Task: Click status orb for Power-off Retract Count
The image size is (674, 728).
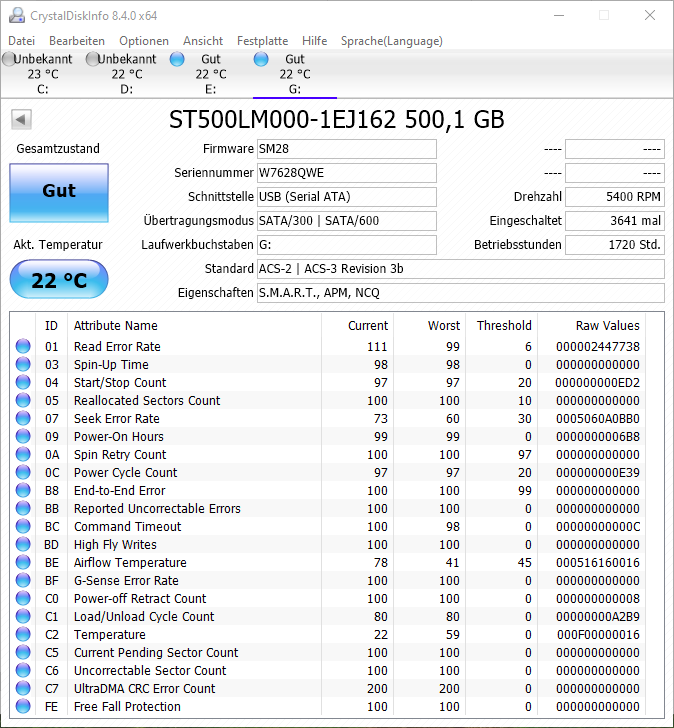Action: (x=23, y=598)
